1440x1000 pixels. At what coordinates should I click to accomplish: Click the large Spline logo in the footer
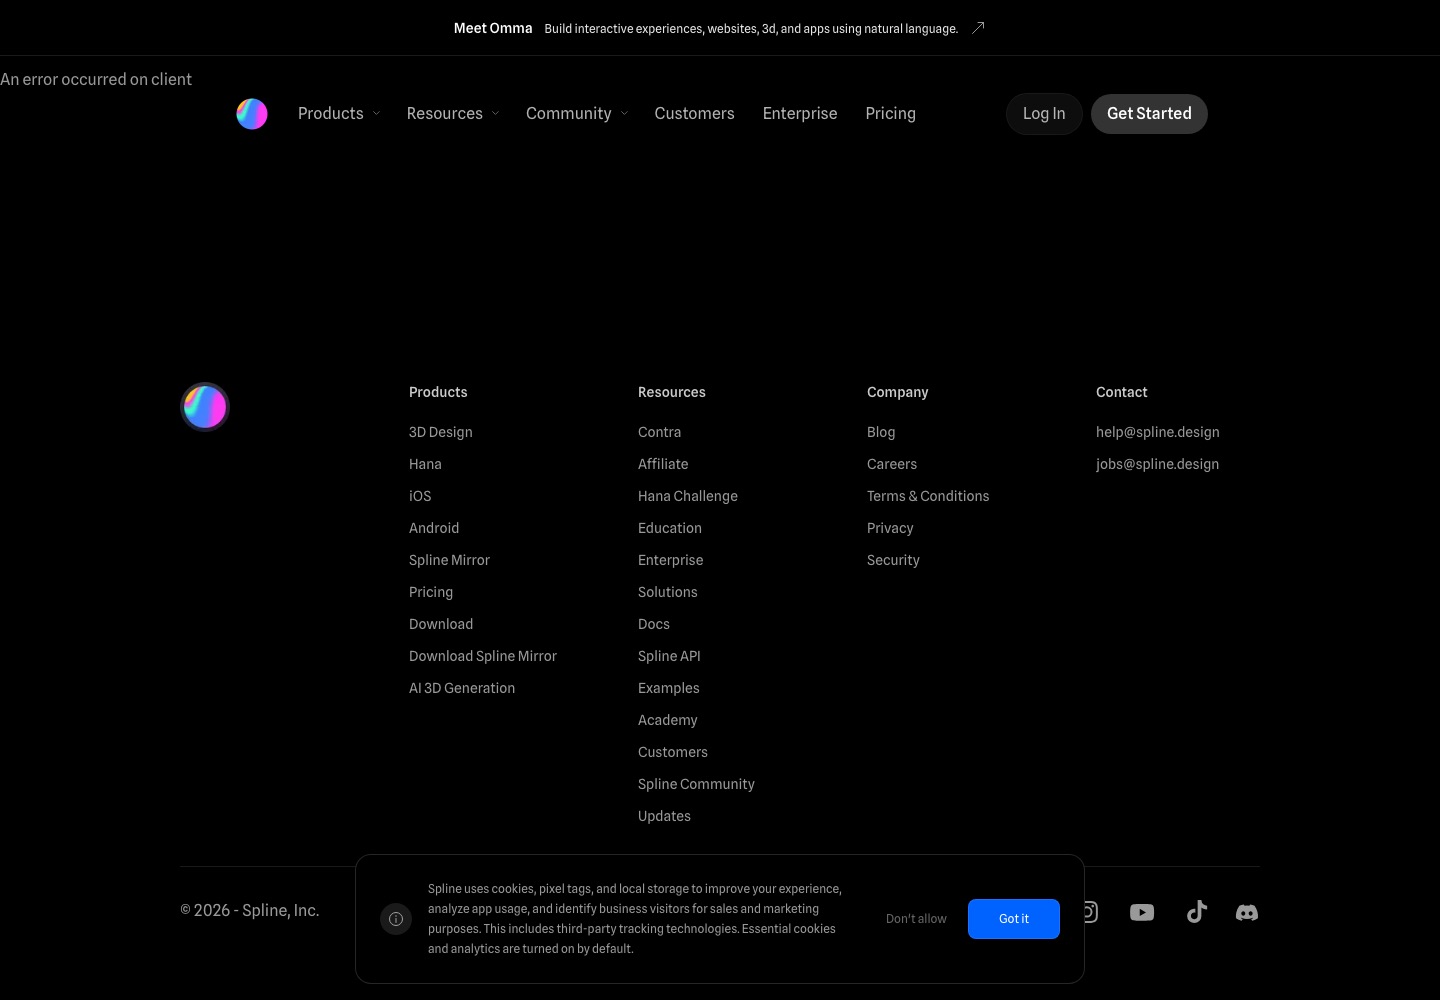tap(205, 407)
